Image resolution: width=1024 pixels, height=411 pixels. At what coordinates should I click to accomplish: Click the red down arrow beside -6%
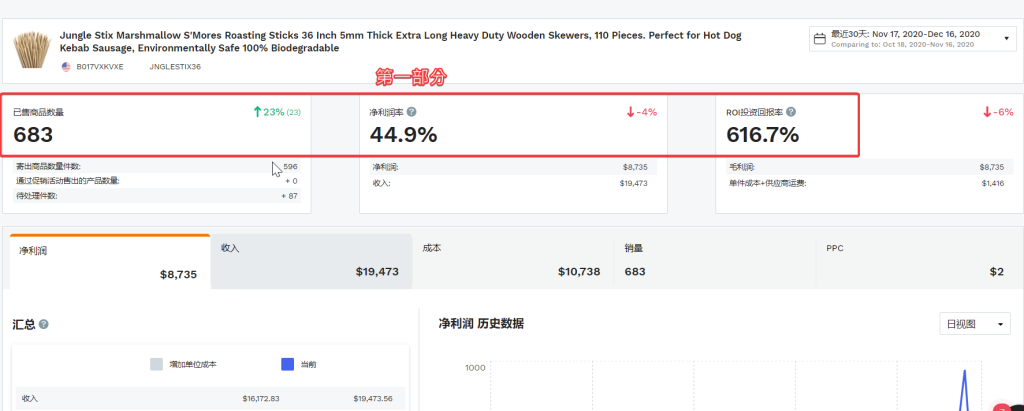point(987,112)
